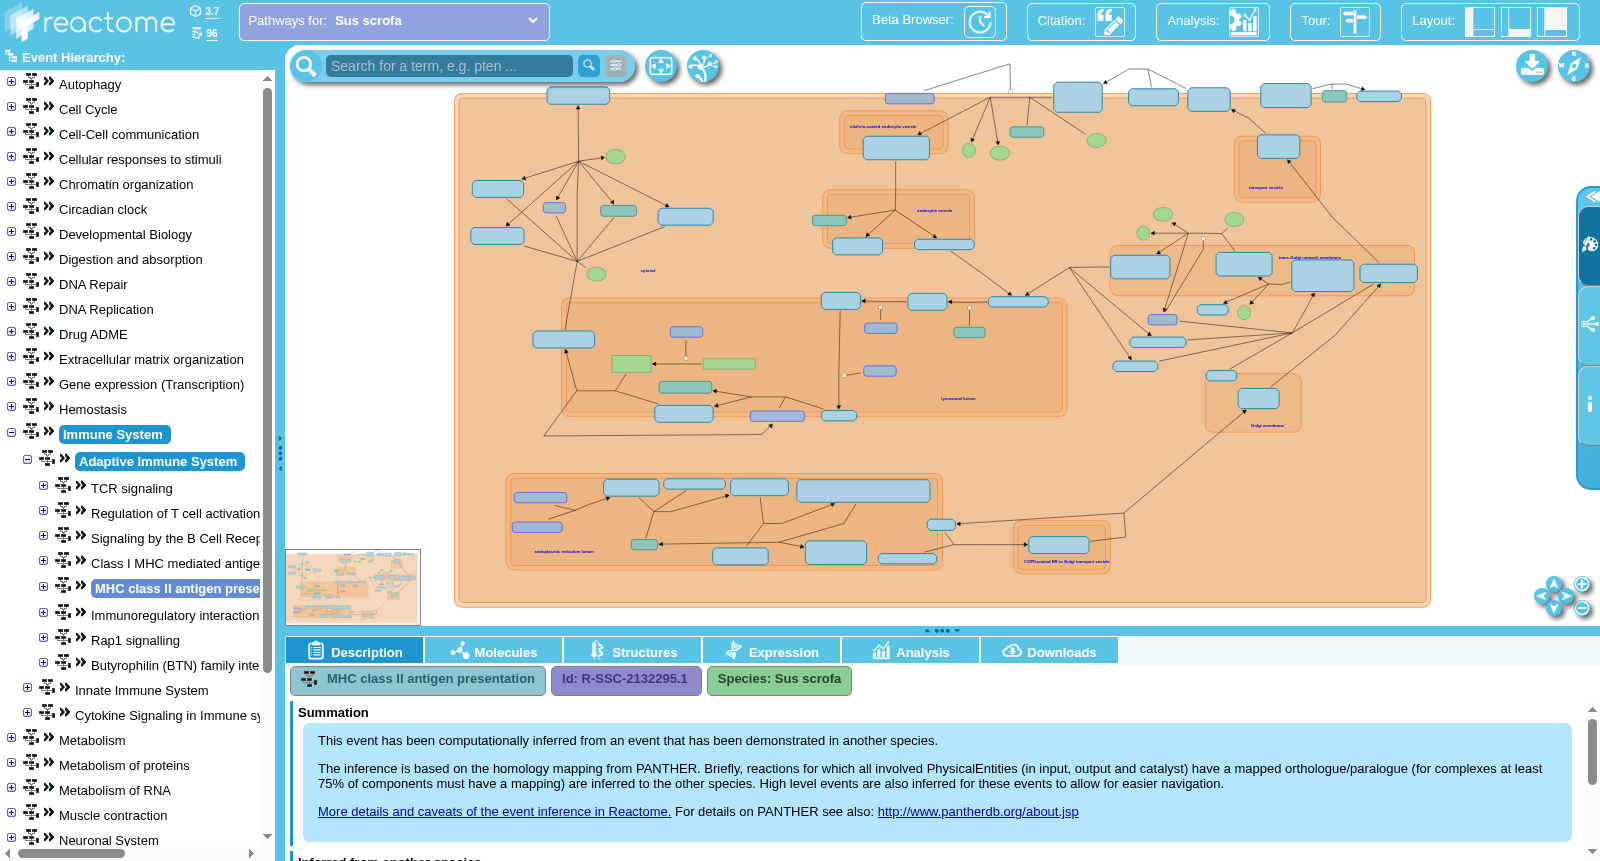
Task: Expand the DNA Repair tree node
Action: click(11, 282)
